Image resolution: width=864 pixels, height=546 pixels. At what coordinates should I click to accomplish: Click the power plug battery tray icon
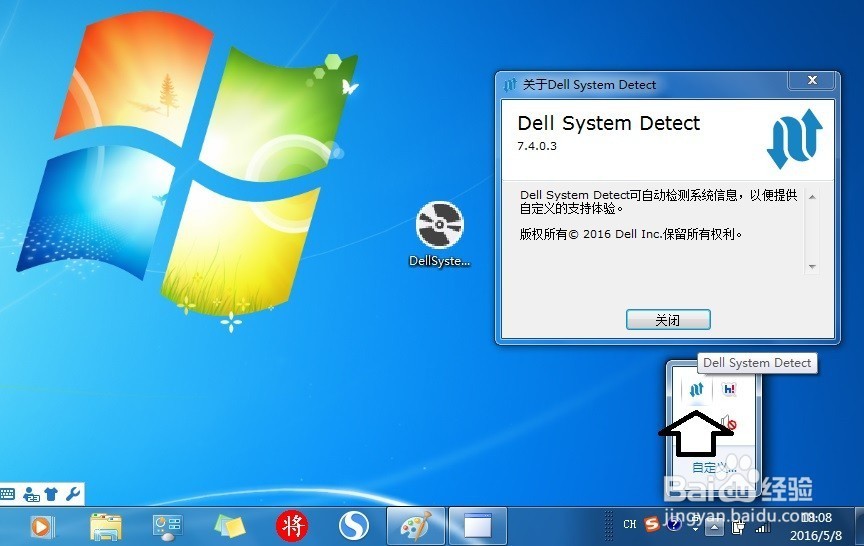(738, 528)
